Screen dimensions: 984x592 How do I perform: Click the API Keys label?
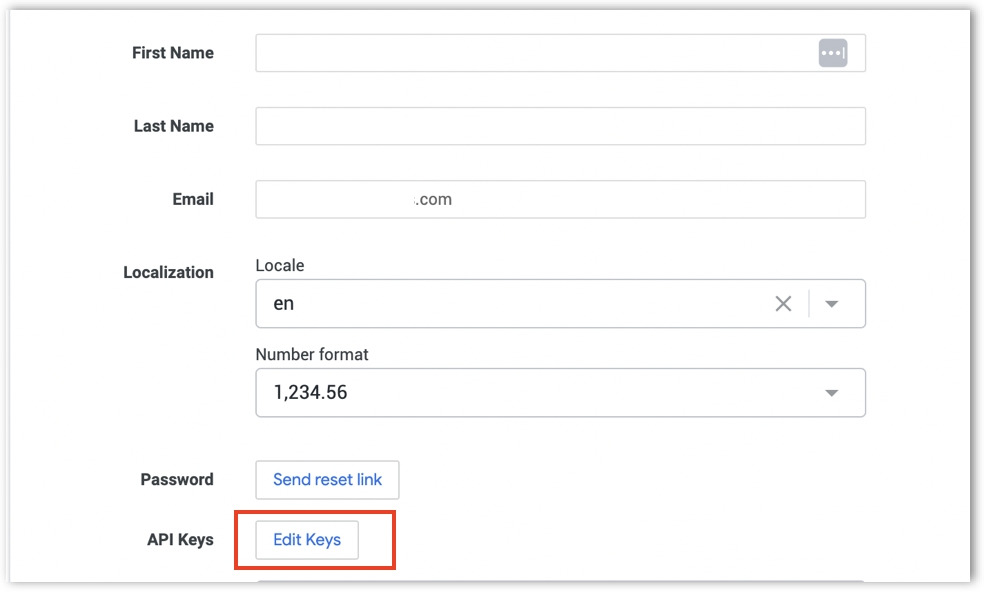[180, 540]
